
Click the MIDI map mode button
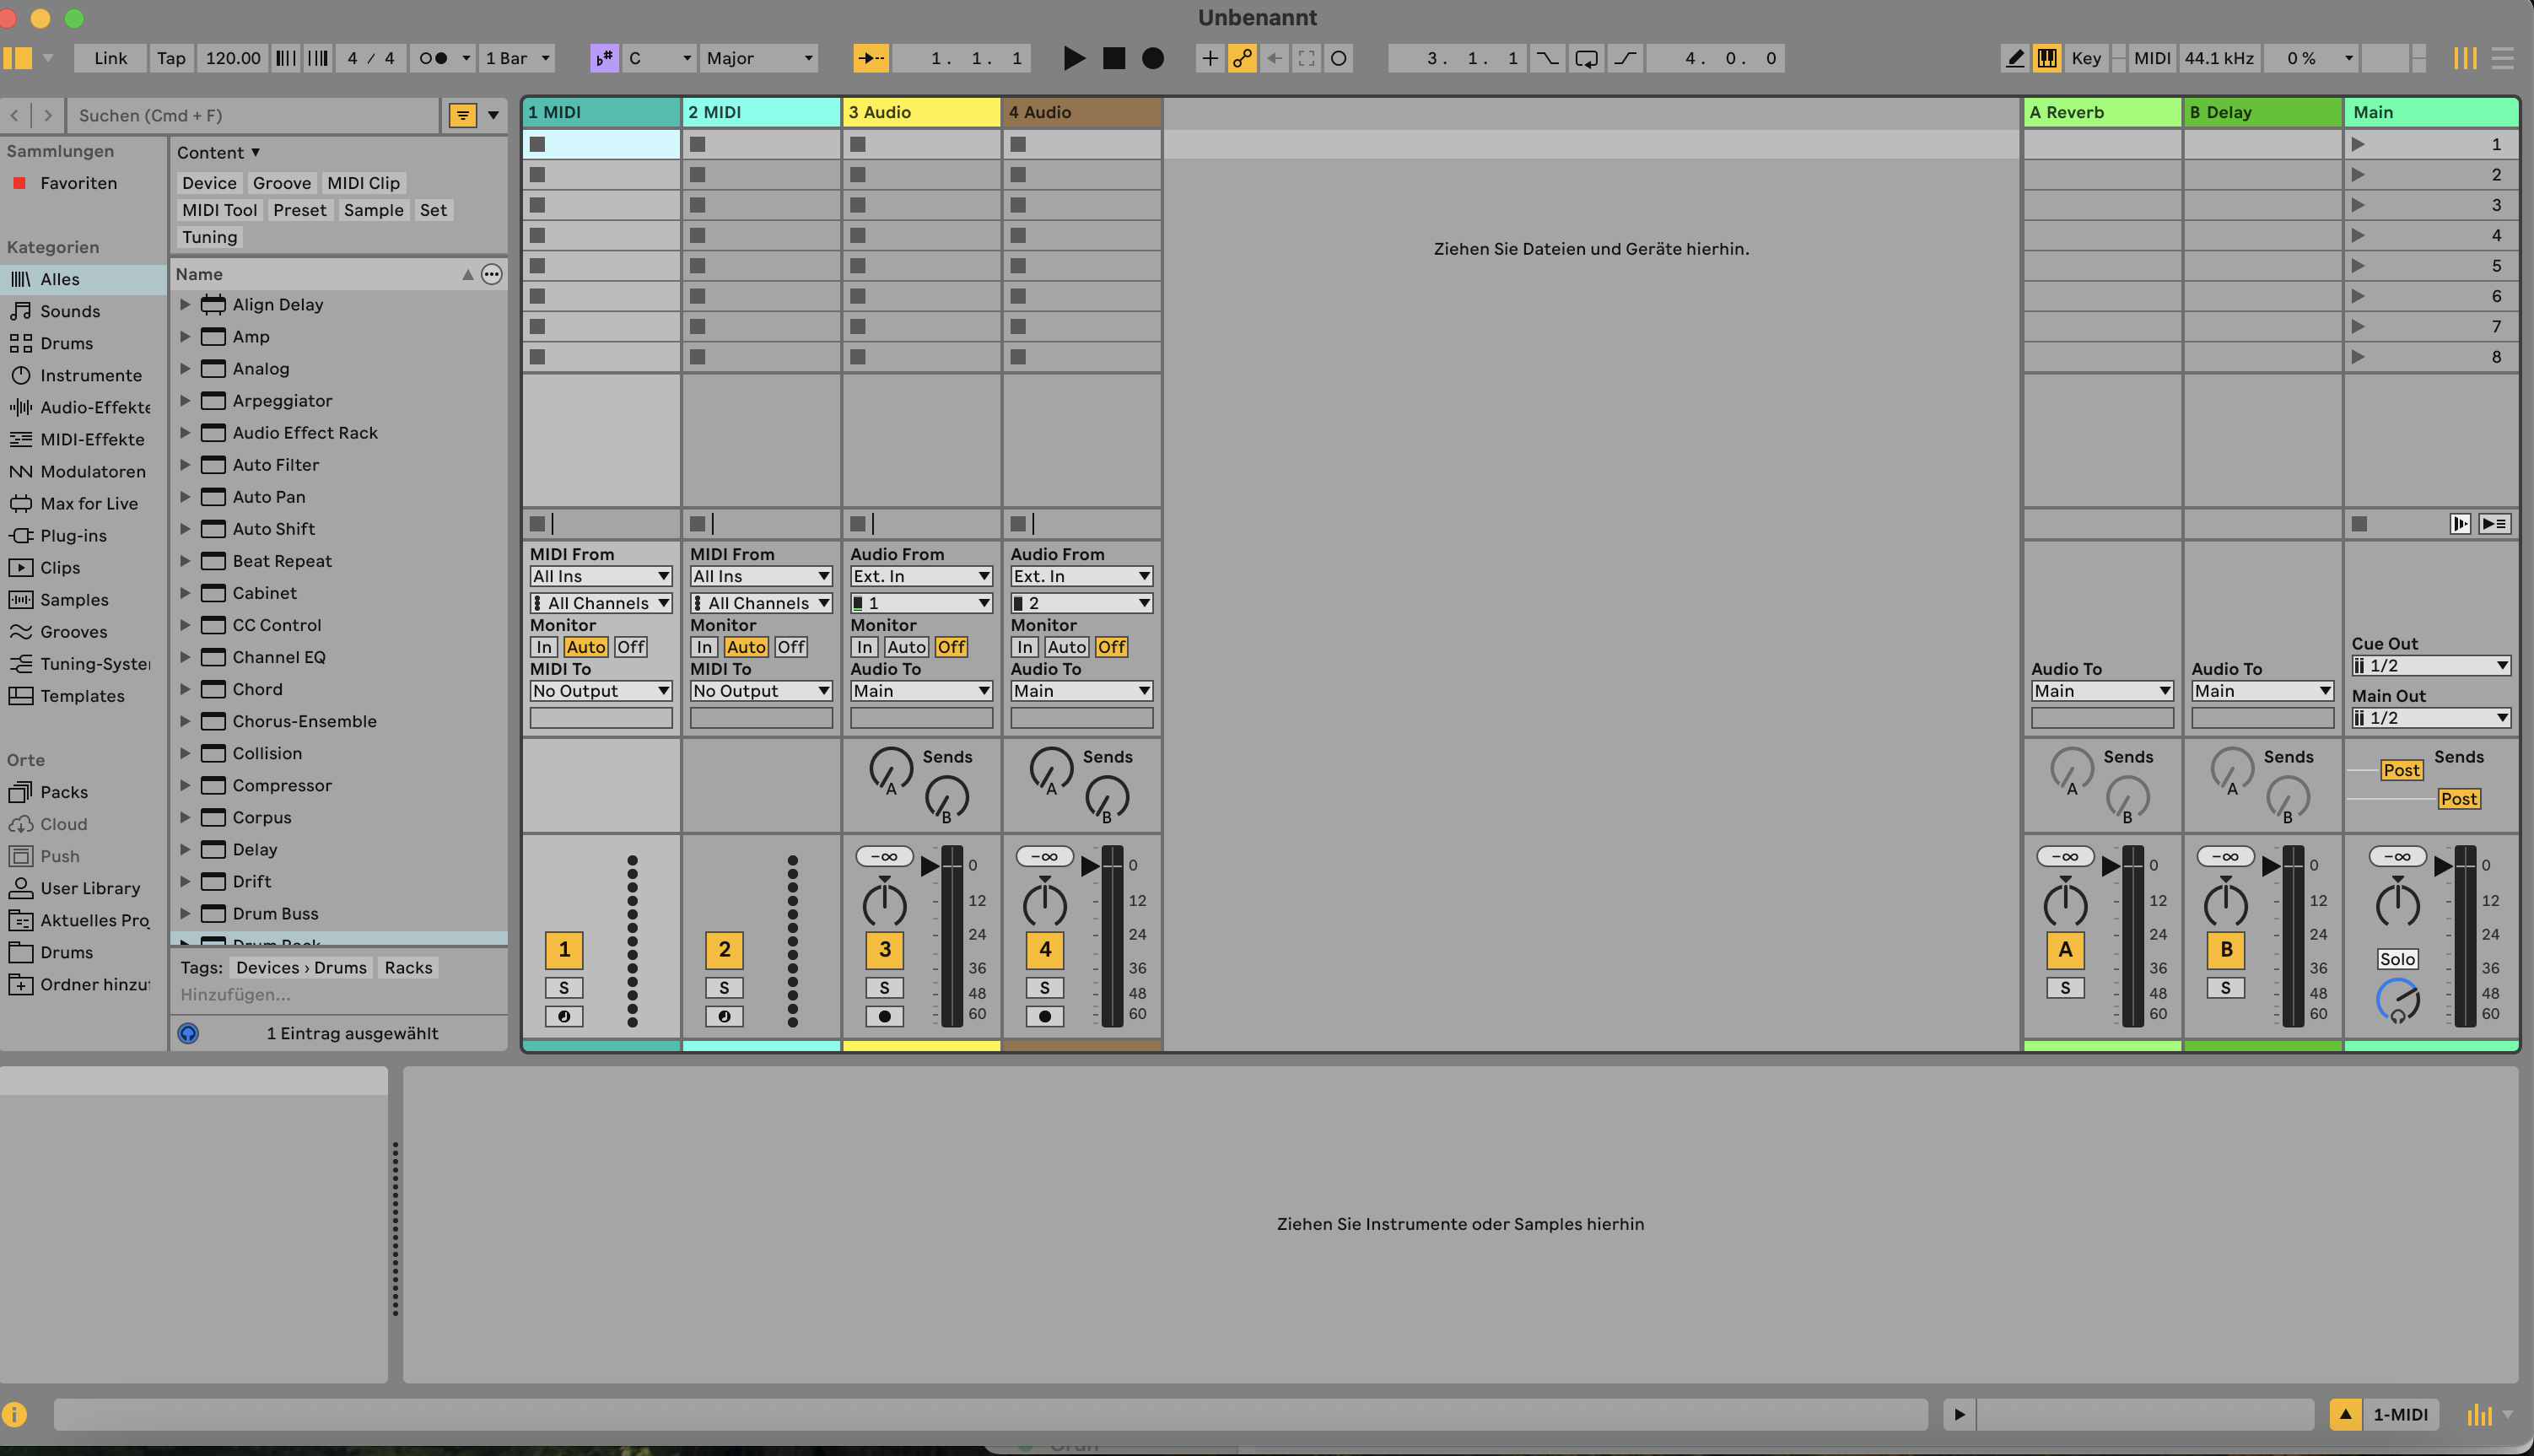[2152, 58]
